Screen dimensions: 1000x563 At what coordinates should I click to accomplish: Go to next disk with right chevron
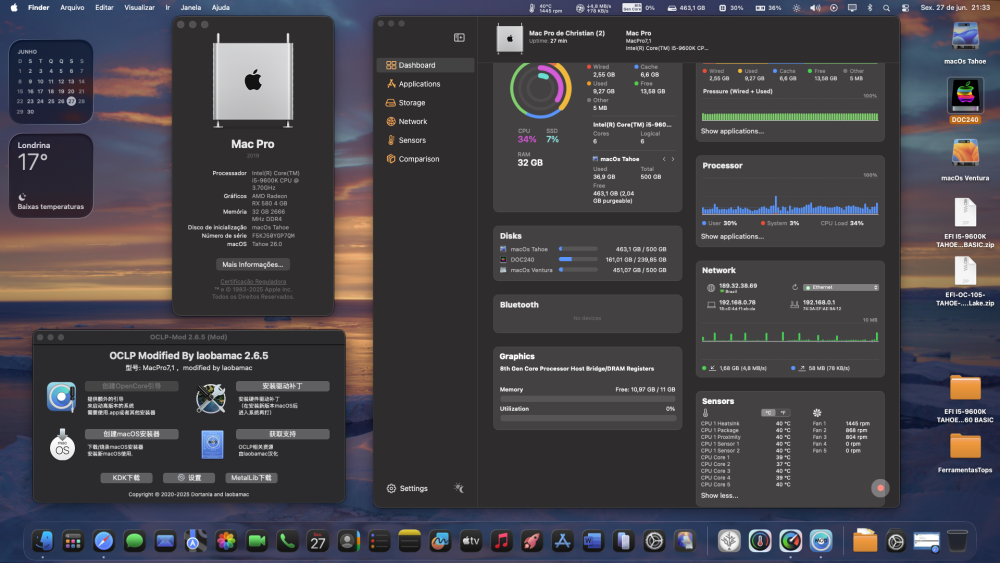(673, 159)
